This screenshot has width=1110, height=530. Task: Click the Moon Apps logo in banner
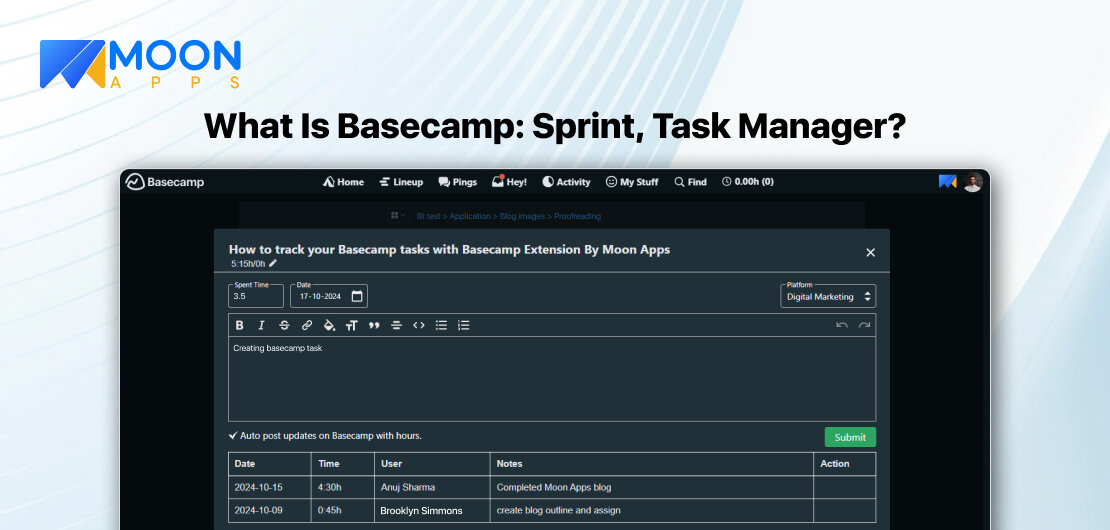tap(140, 64)
